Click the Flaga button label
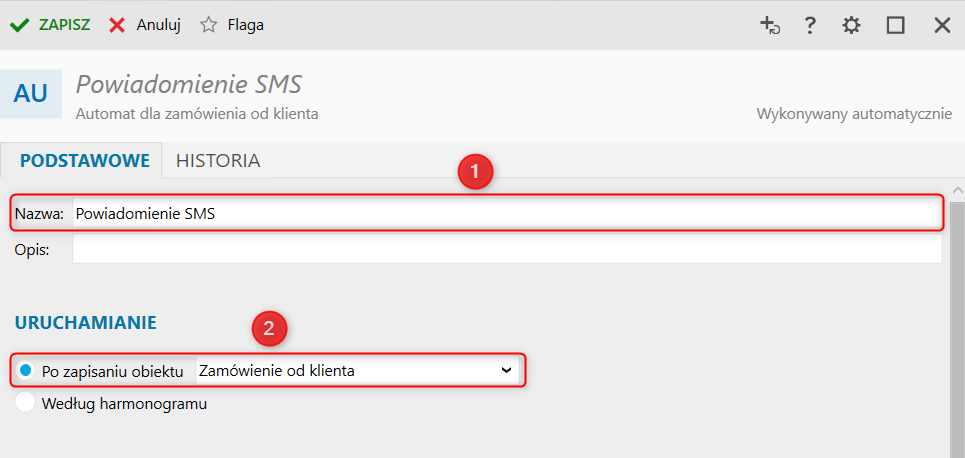The width and height of the screenshot is (965, 458). click(x=246, y=26)
